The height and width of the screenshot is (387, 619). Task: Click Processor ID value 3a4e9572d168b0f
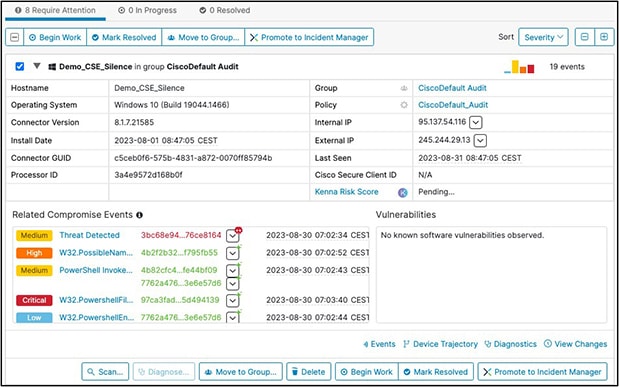148,175
